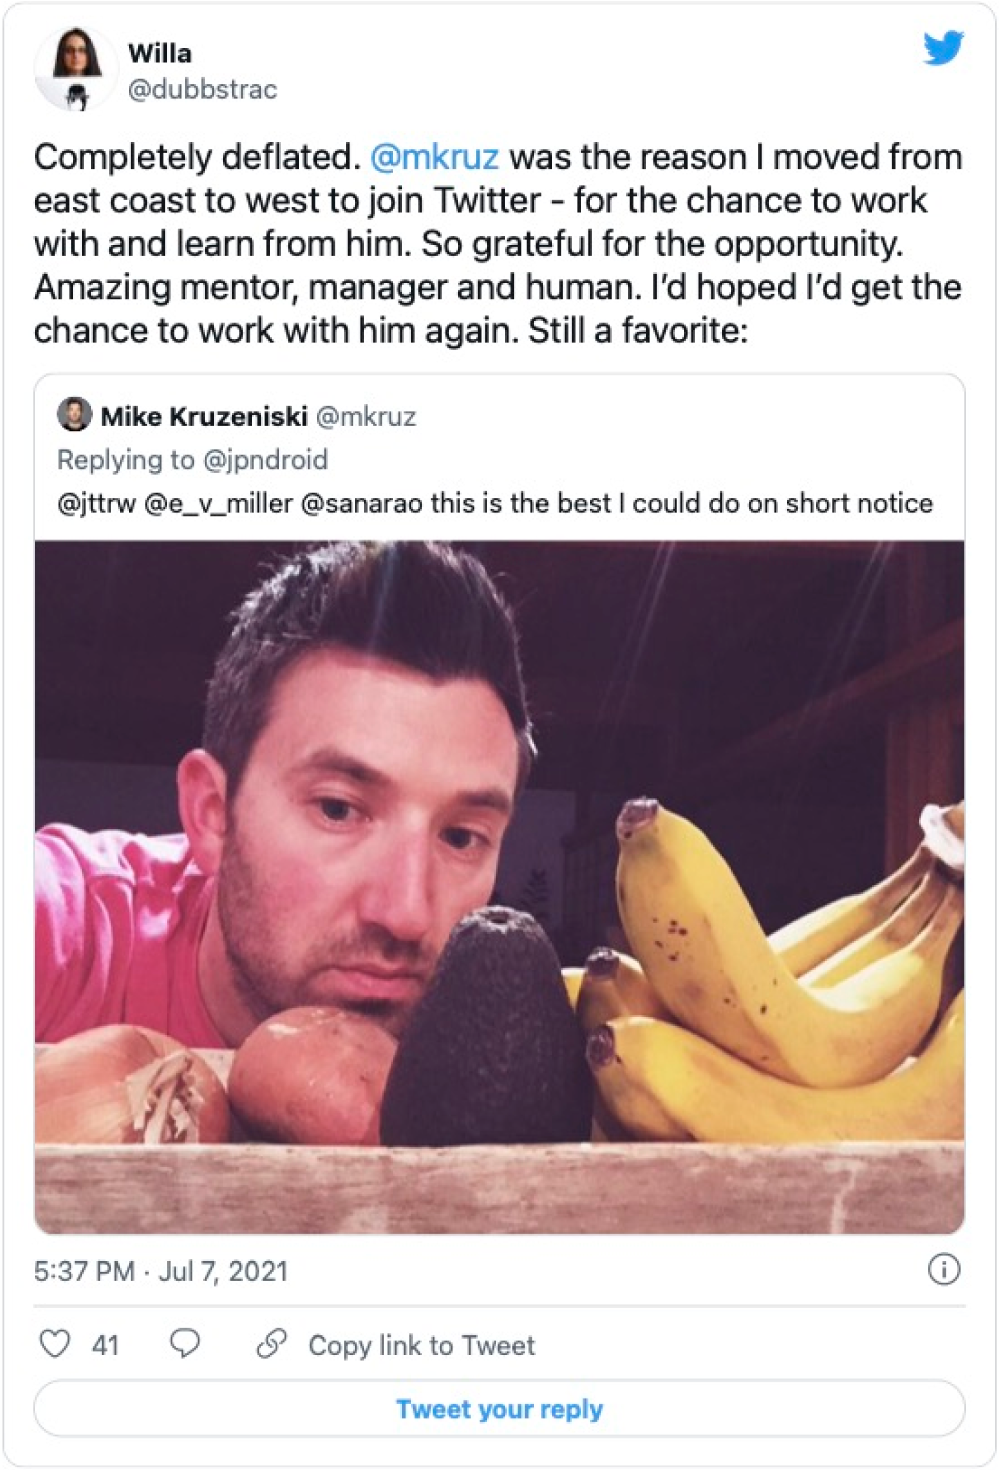Click Mike Kruzeniski's small avatar
999x1470 pixels.
[74, 415]
